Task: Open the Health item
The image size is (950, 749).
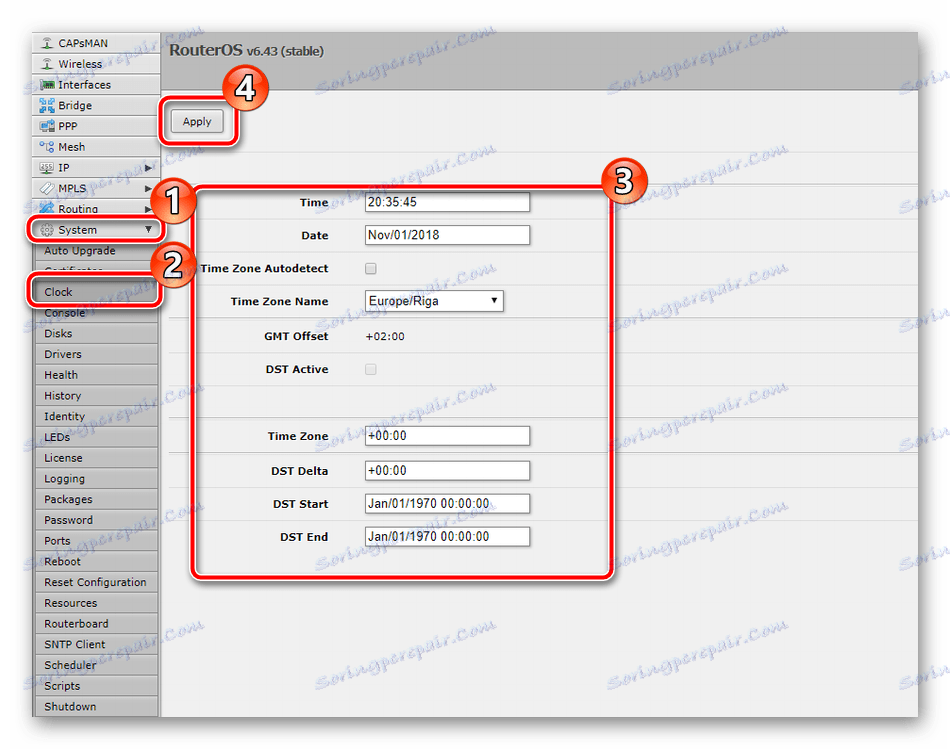Action: coord(97,375)
